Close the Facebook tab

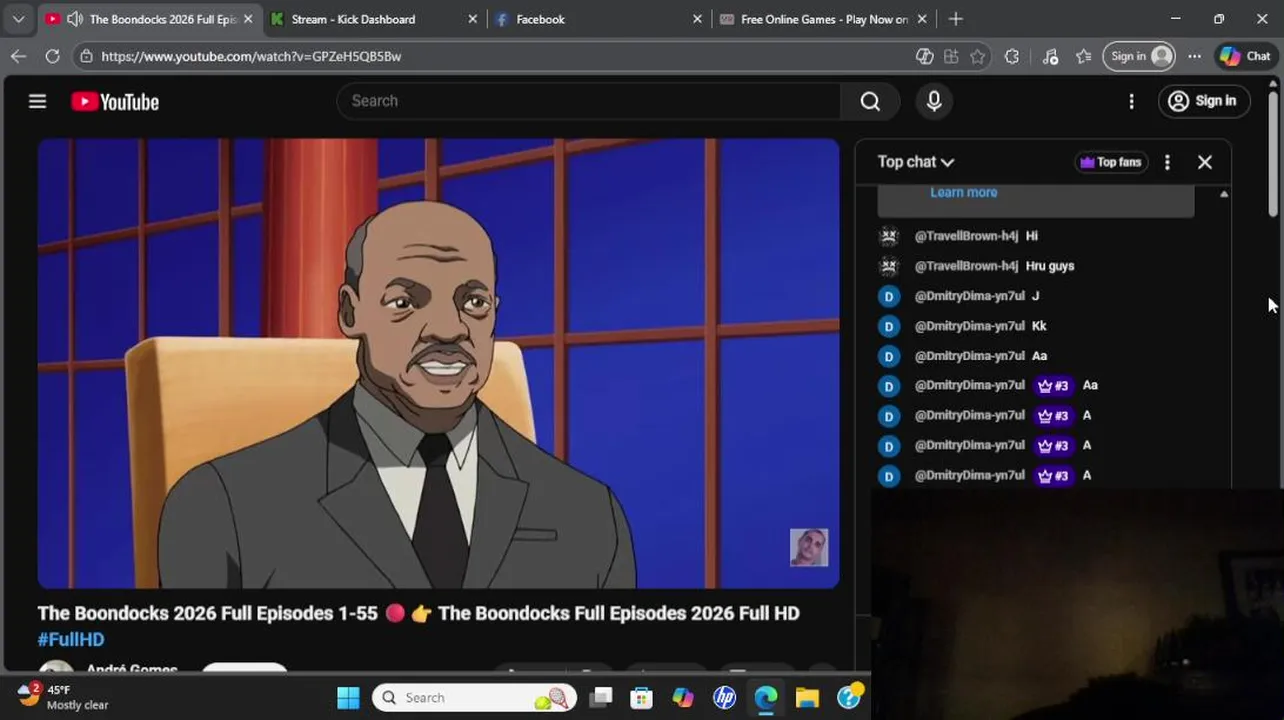point(697,19)
